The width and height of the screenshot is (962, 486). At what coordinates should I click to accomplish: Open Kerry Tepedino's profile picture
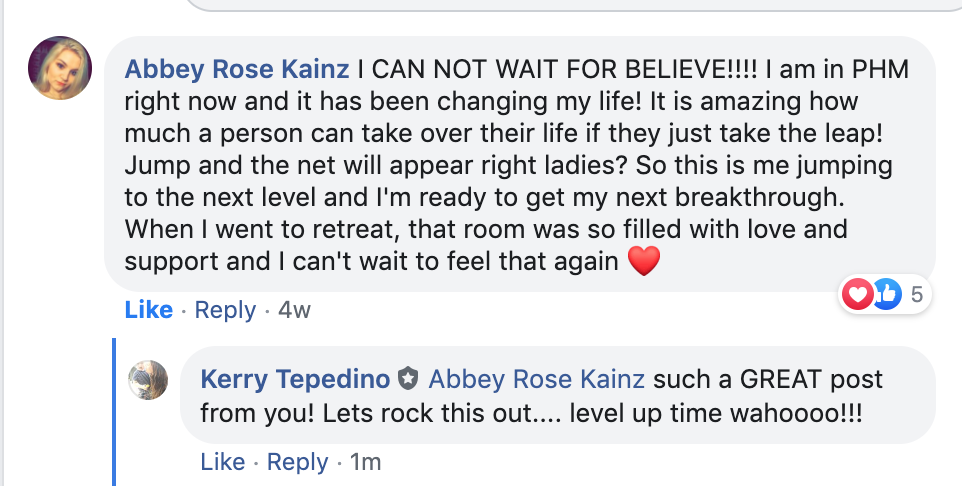148,380
